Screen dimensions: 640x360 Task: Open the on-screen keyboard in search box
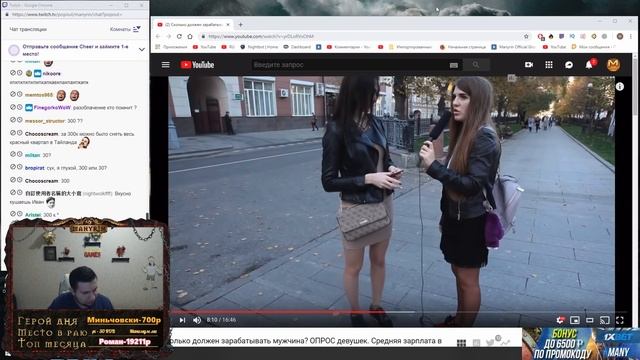tap(453, 65)
